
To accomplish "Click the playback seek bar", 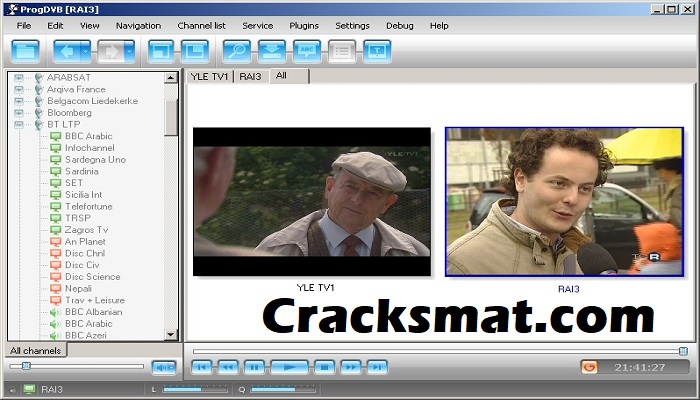I will (440, 351).
